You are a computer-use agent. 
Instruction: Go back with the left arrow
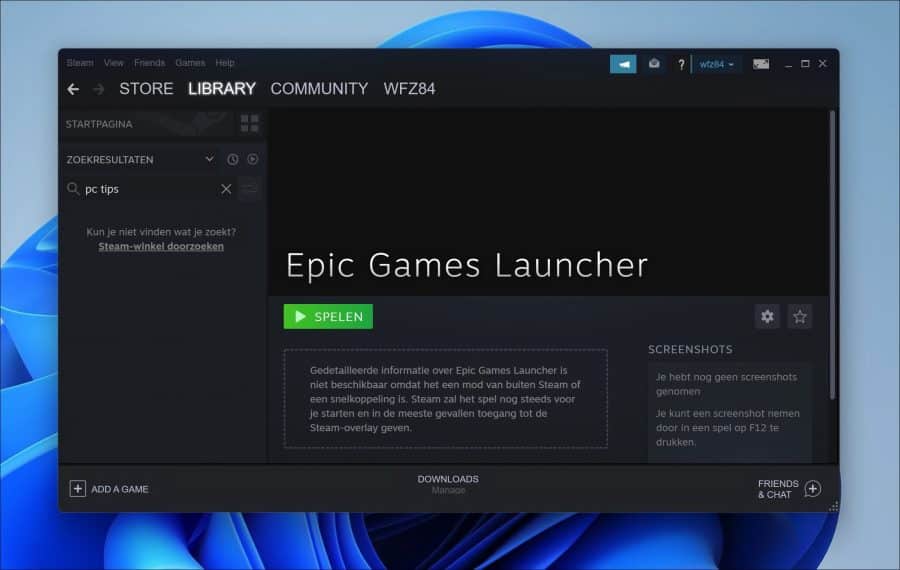pyautogui.click(x=73, y=89)
